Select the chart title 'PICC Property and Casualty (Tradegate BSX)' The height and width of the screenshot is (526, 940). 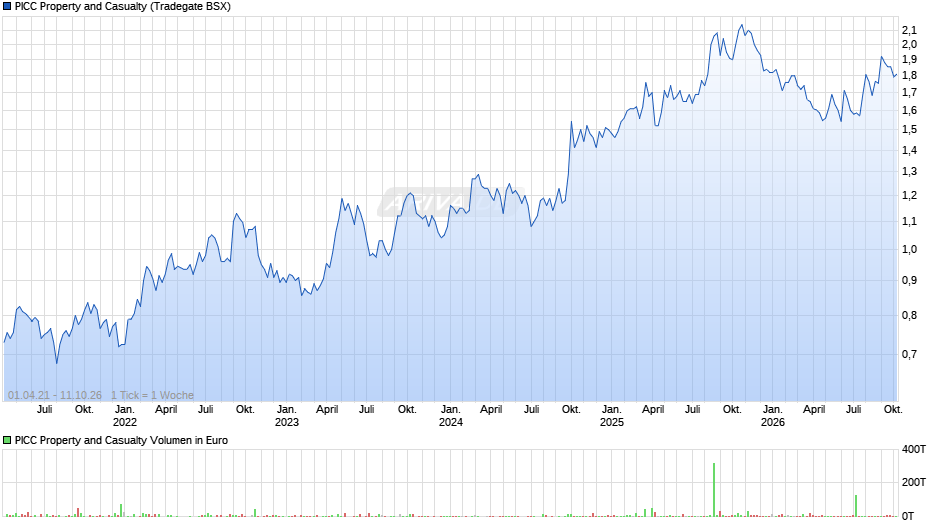click(123, 7)
